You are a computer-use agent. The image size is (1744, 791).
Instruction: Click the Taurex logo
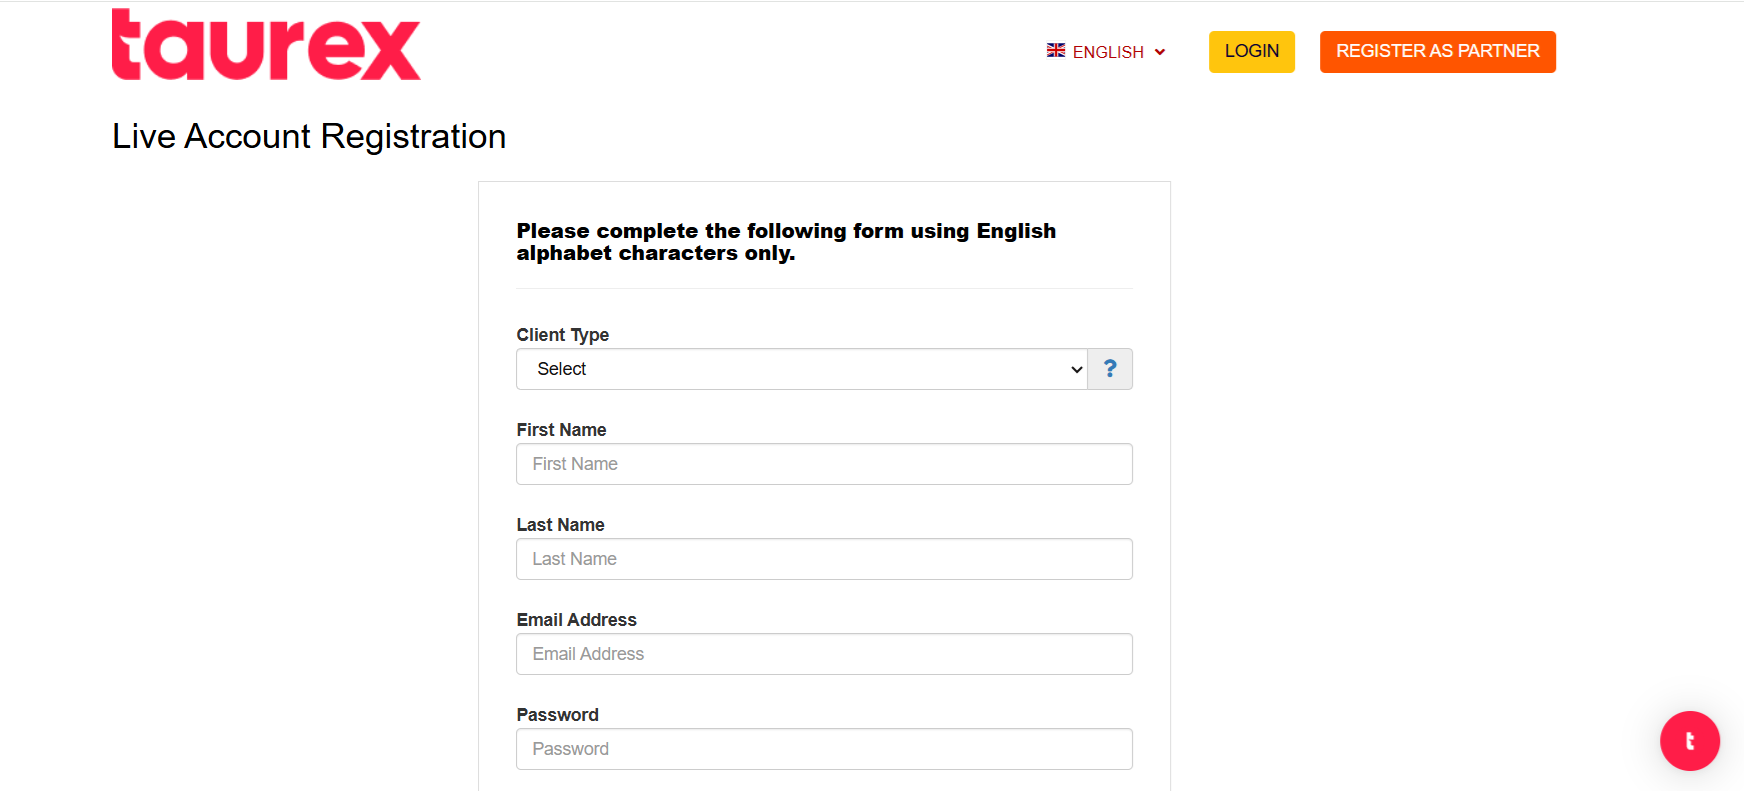tap(266, 45)
